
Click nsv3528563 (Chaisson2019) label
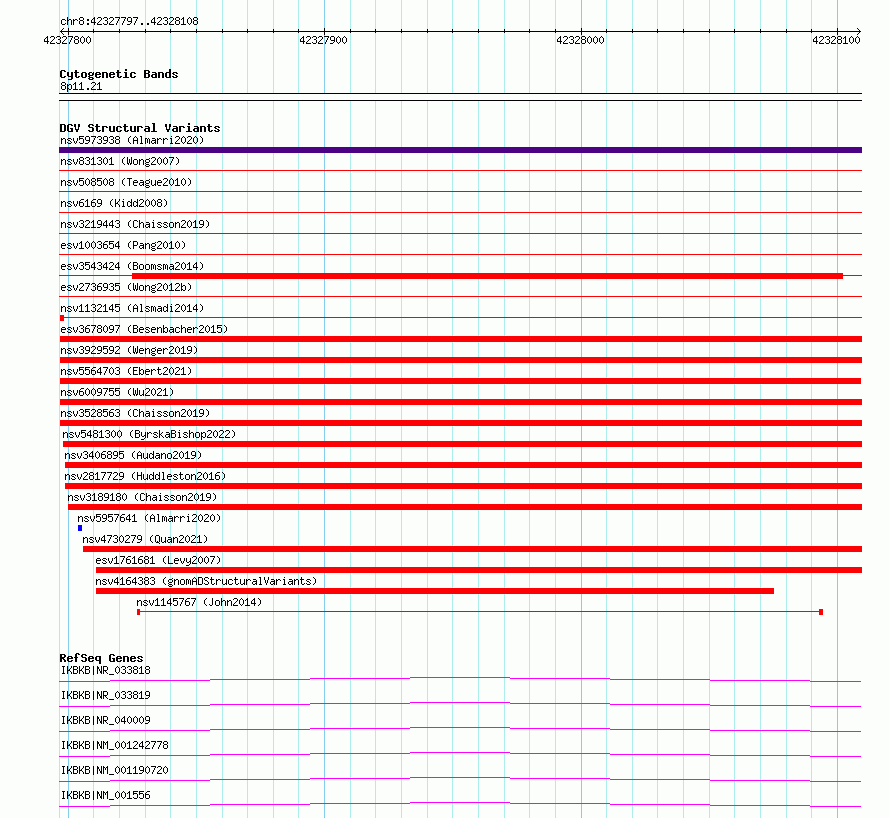coord(135,413)
